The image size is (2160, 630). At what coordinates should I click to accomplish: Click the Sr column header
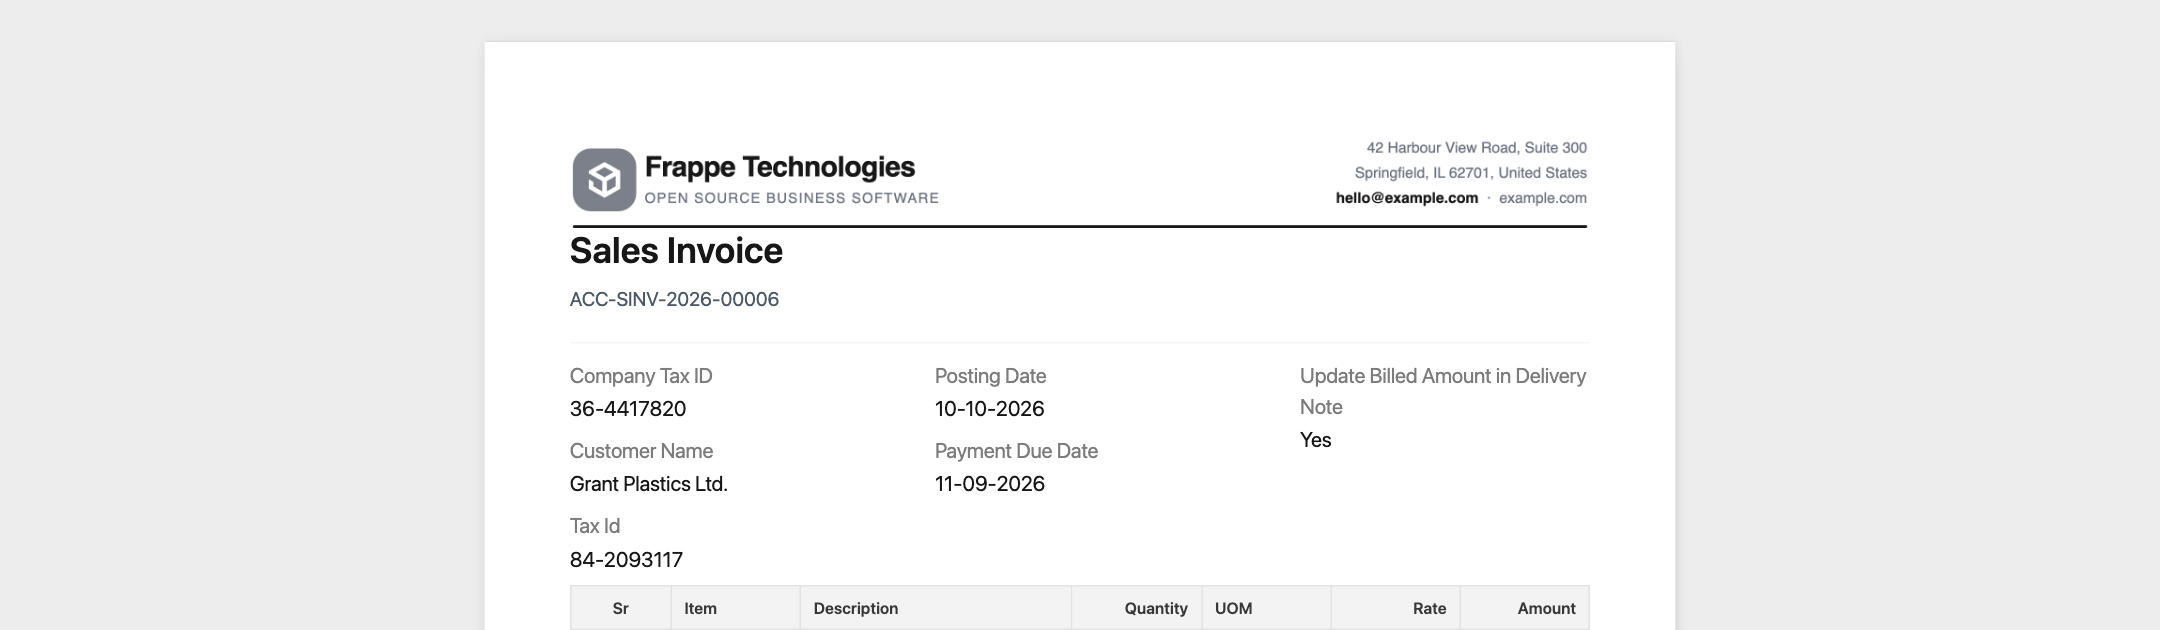point(620,608)
